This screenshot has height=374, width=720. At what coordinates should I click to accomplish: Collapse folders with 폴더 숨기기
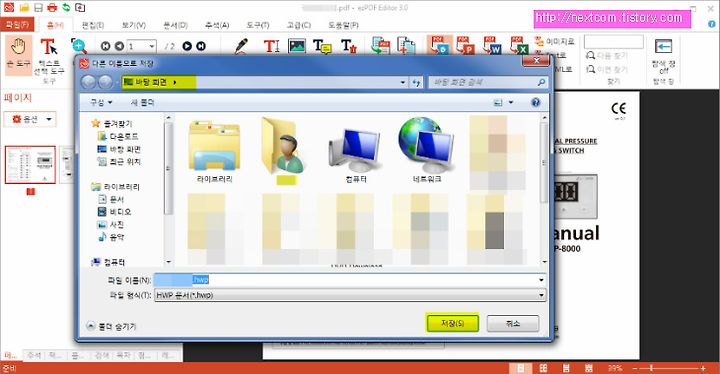(111, 326)
